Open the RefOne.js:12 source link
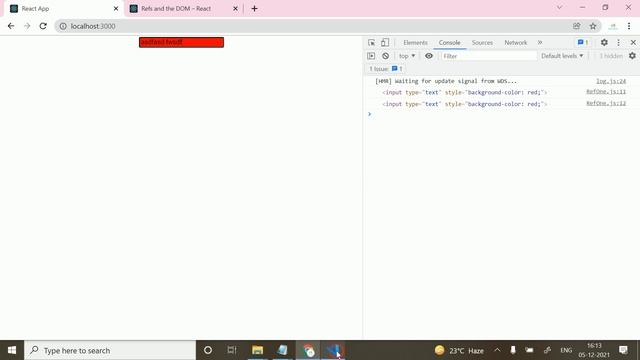 [606, 103]
